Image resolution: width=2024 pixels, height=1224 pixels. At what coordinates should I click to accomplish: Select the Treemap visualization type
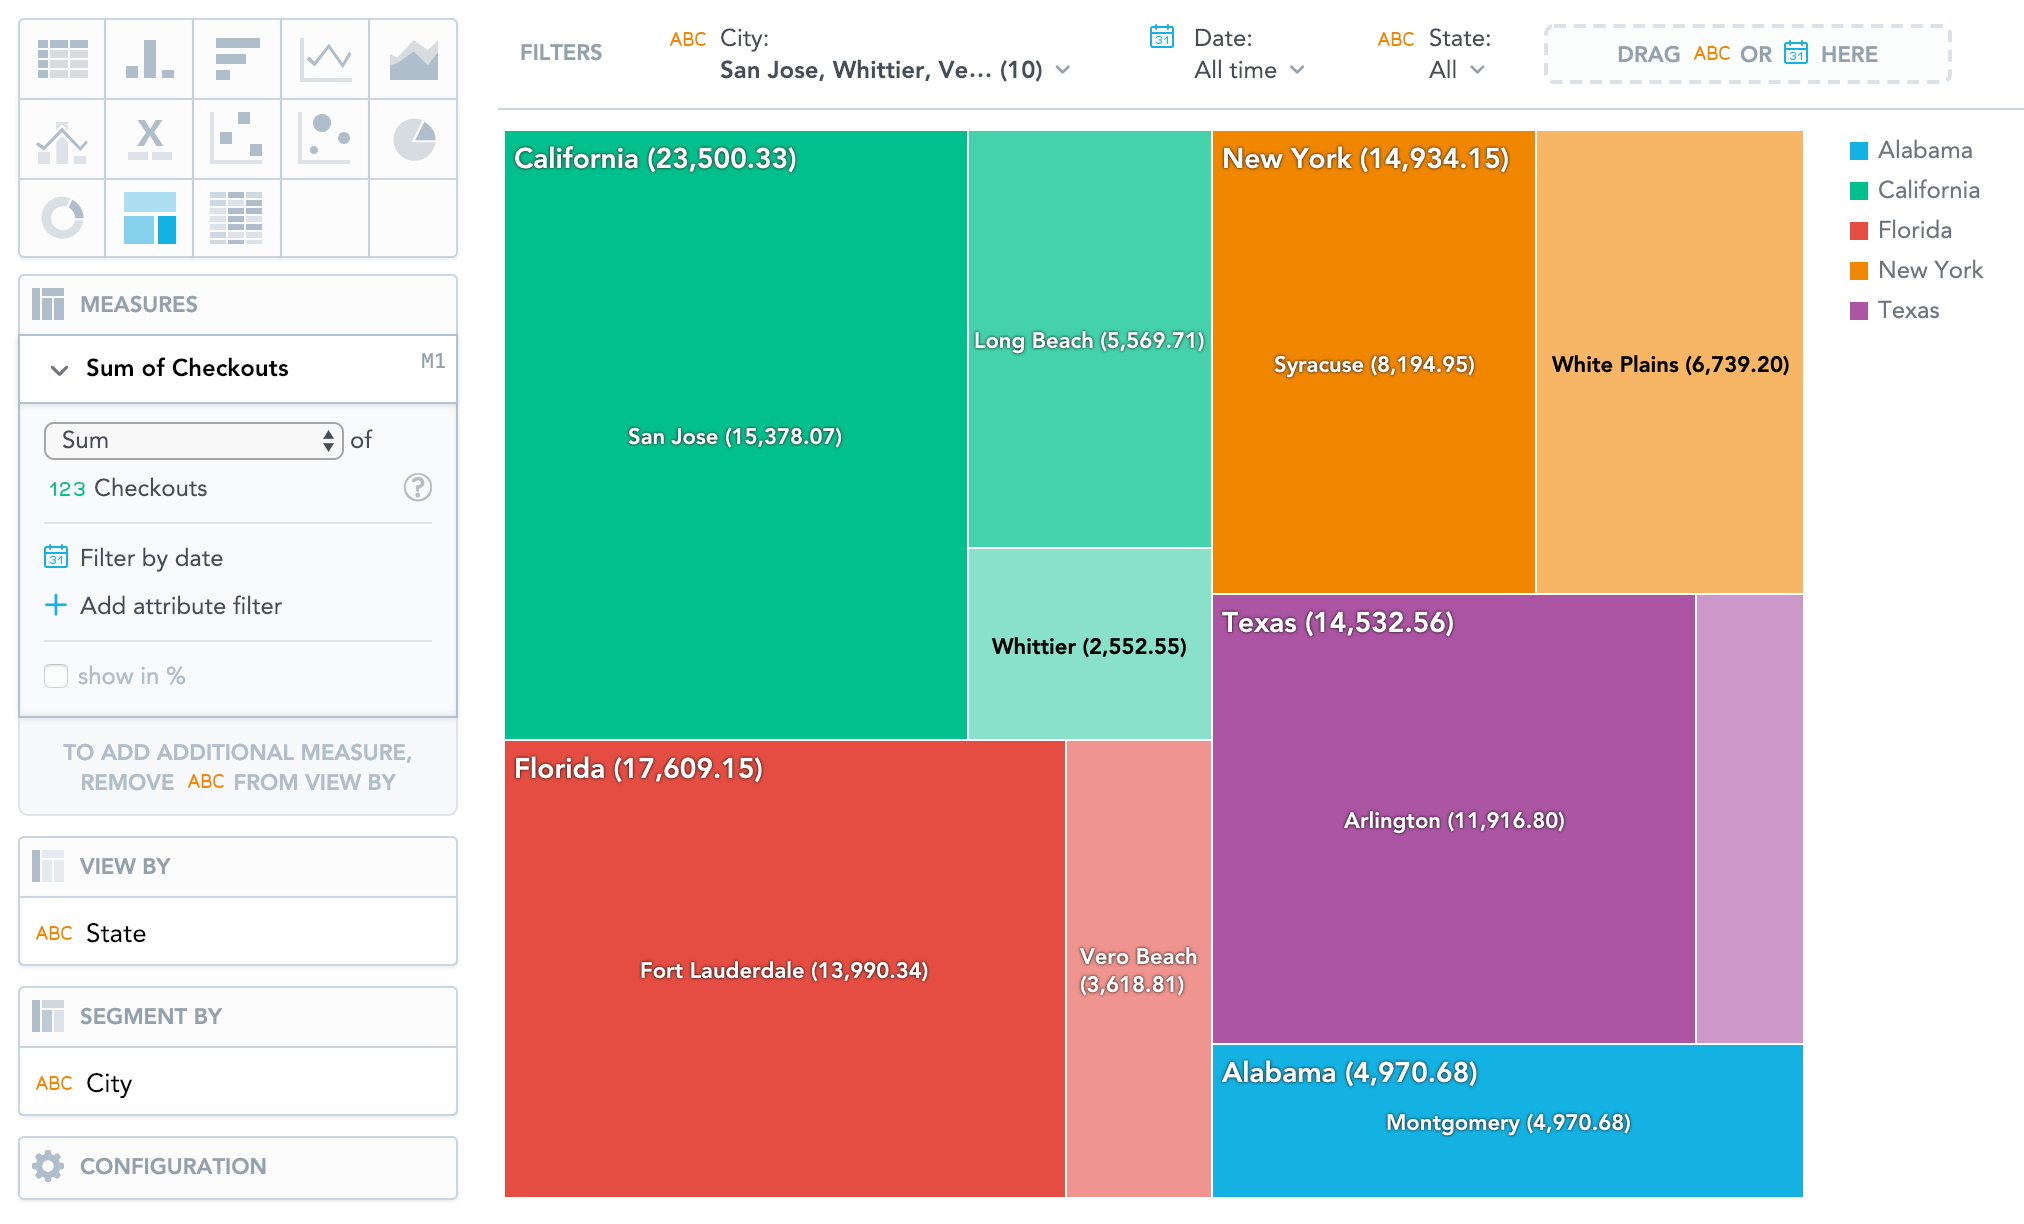[x=150, y=218]
